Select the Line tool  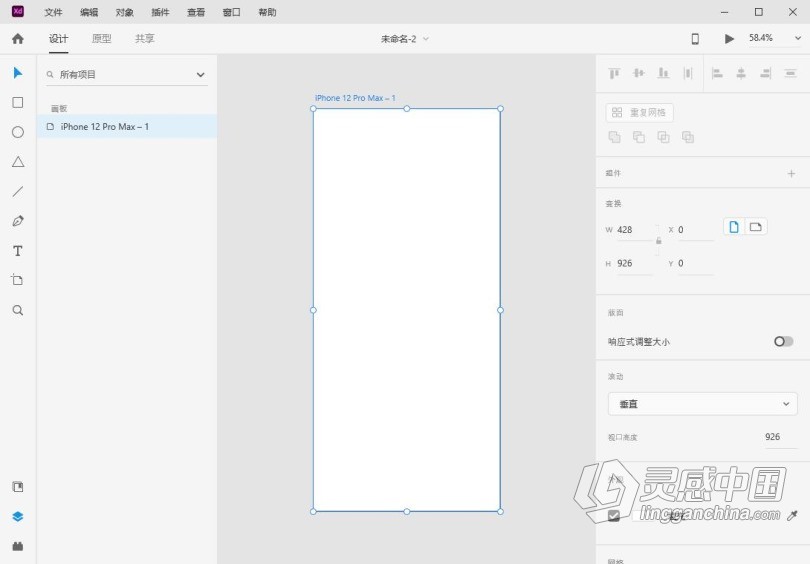[x=18, y=192]
